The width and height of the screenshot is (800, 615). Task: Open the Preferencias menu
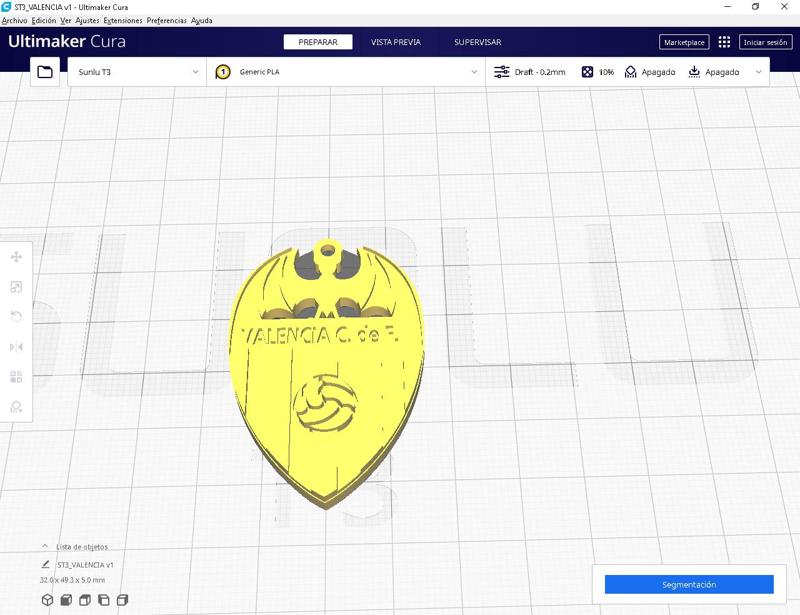[x=167, y=20]
